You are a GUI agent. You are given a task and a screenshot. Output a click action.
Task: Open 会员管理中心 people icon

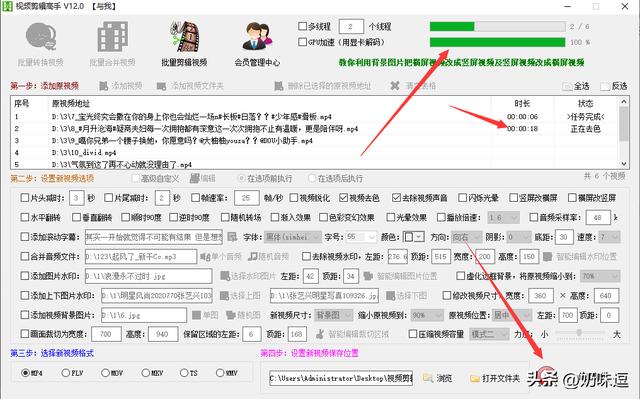257,37
